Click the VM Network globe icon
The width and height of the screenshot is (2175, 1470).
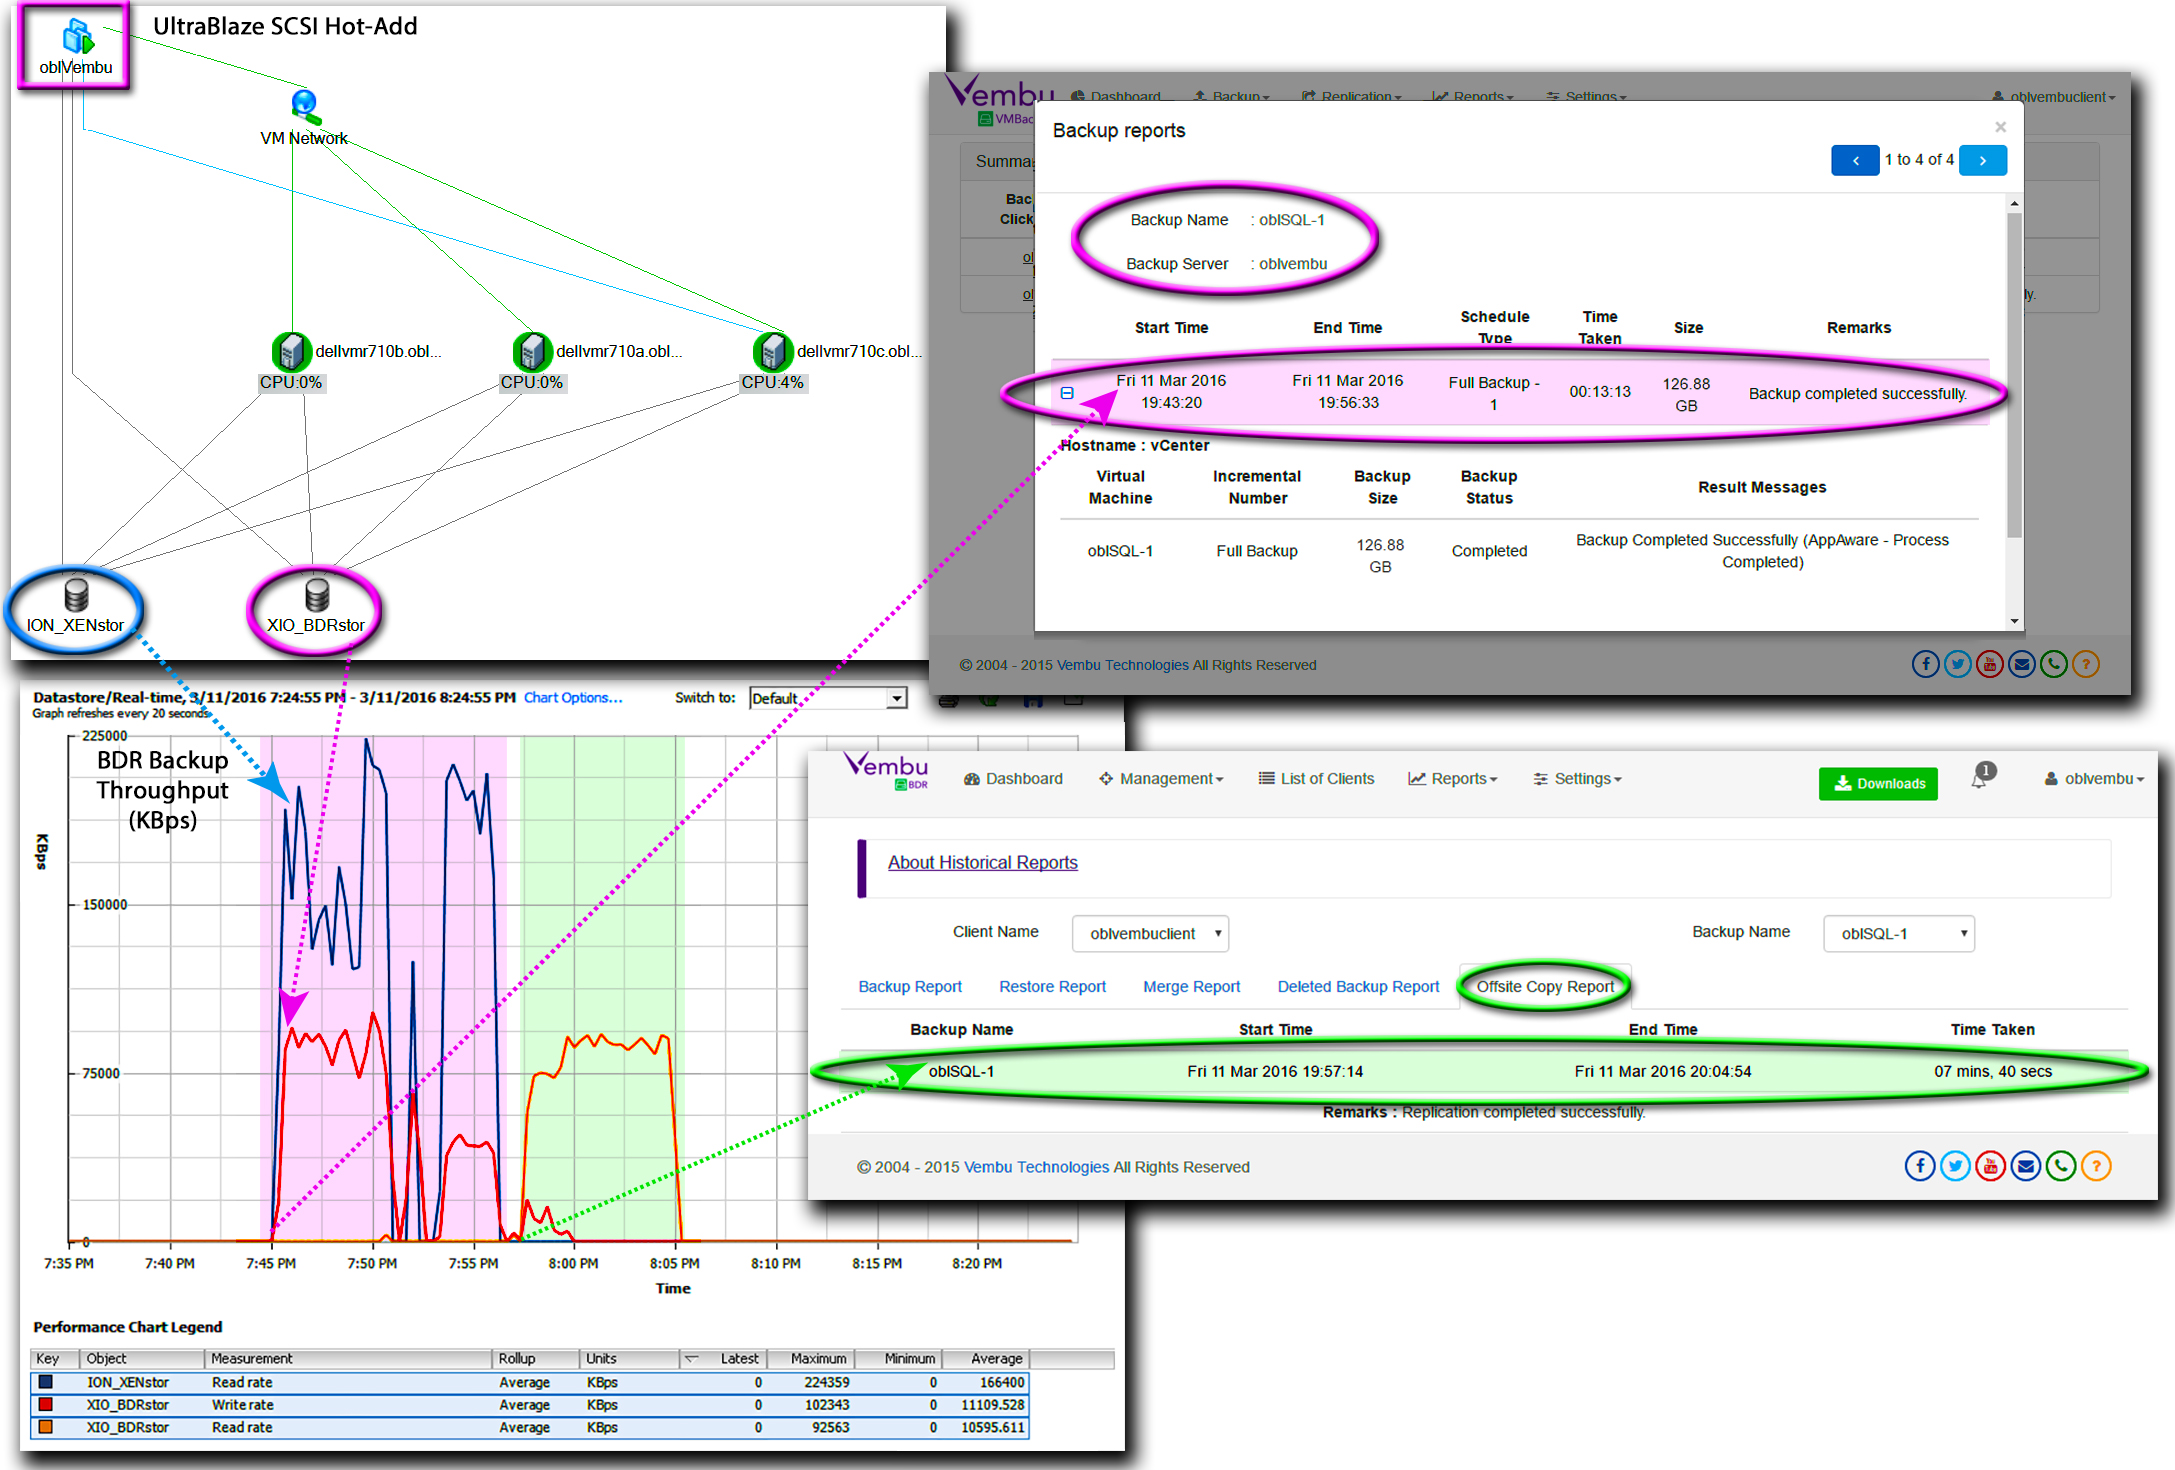tap(305, 106)
